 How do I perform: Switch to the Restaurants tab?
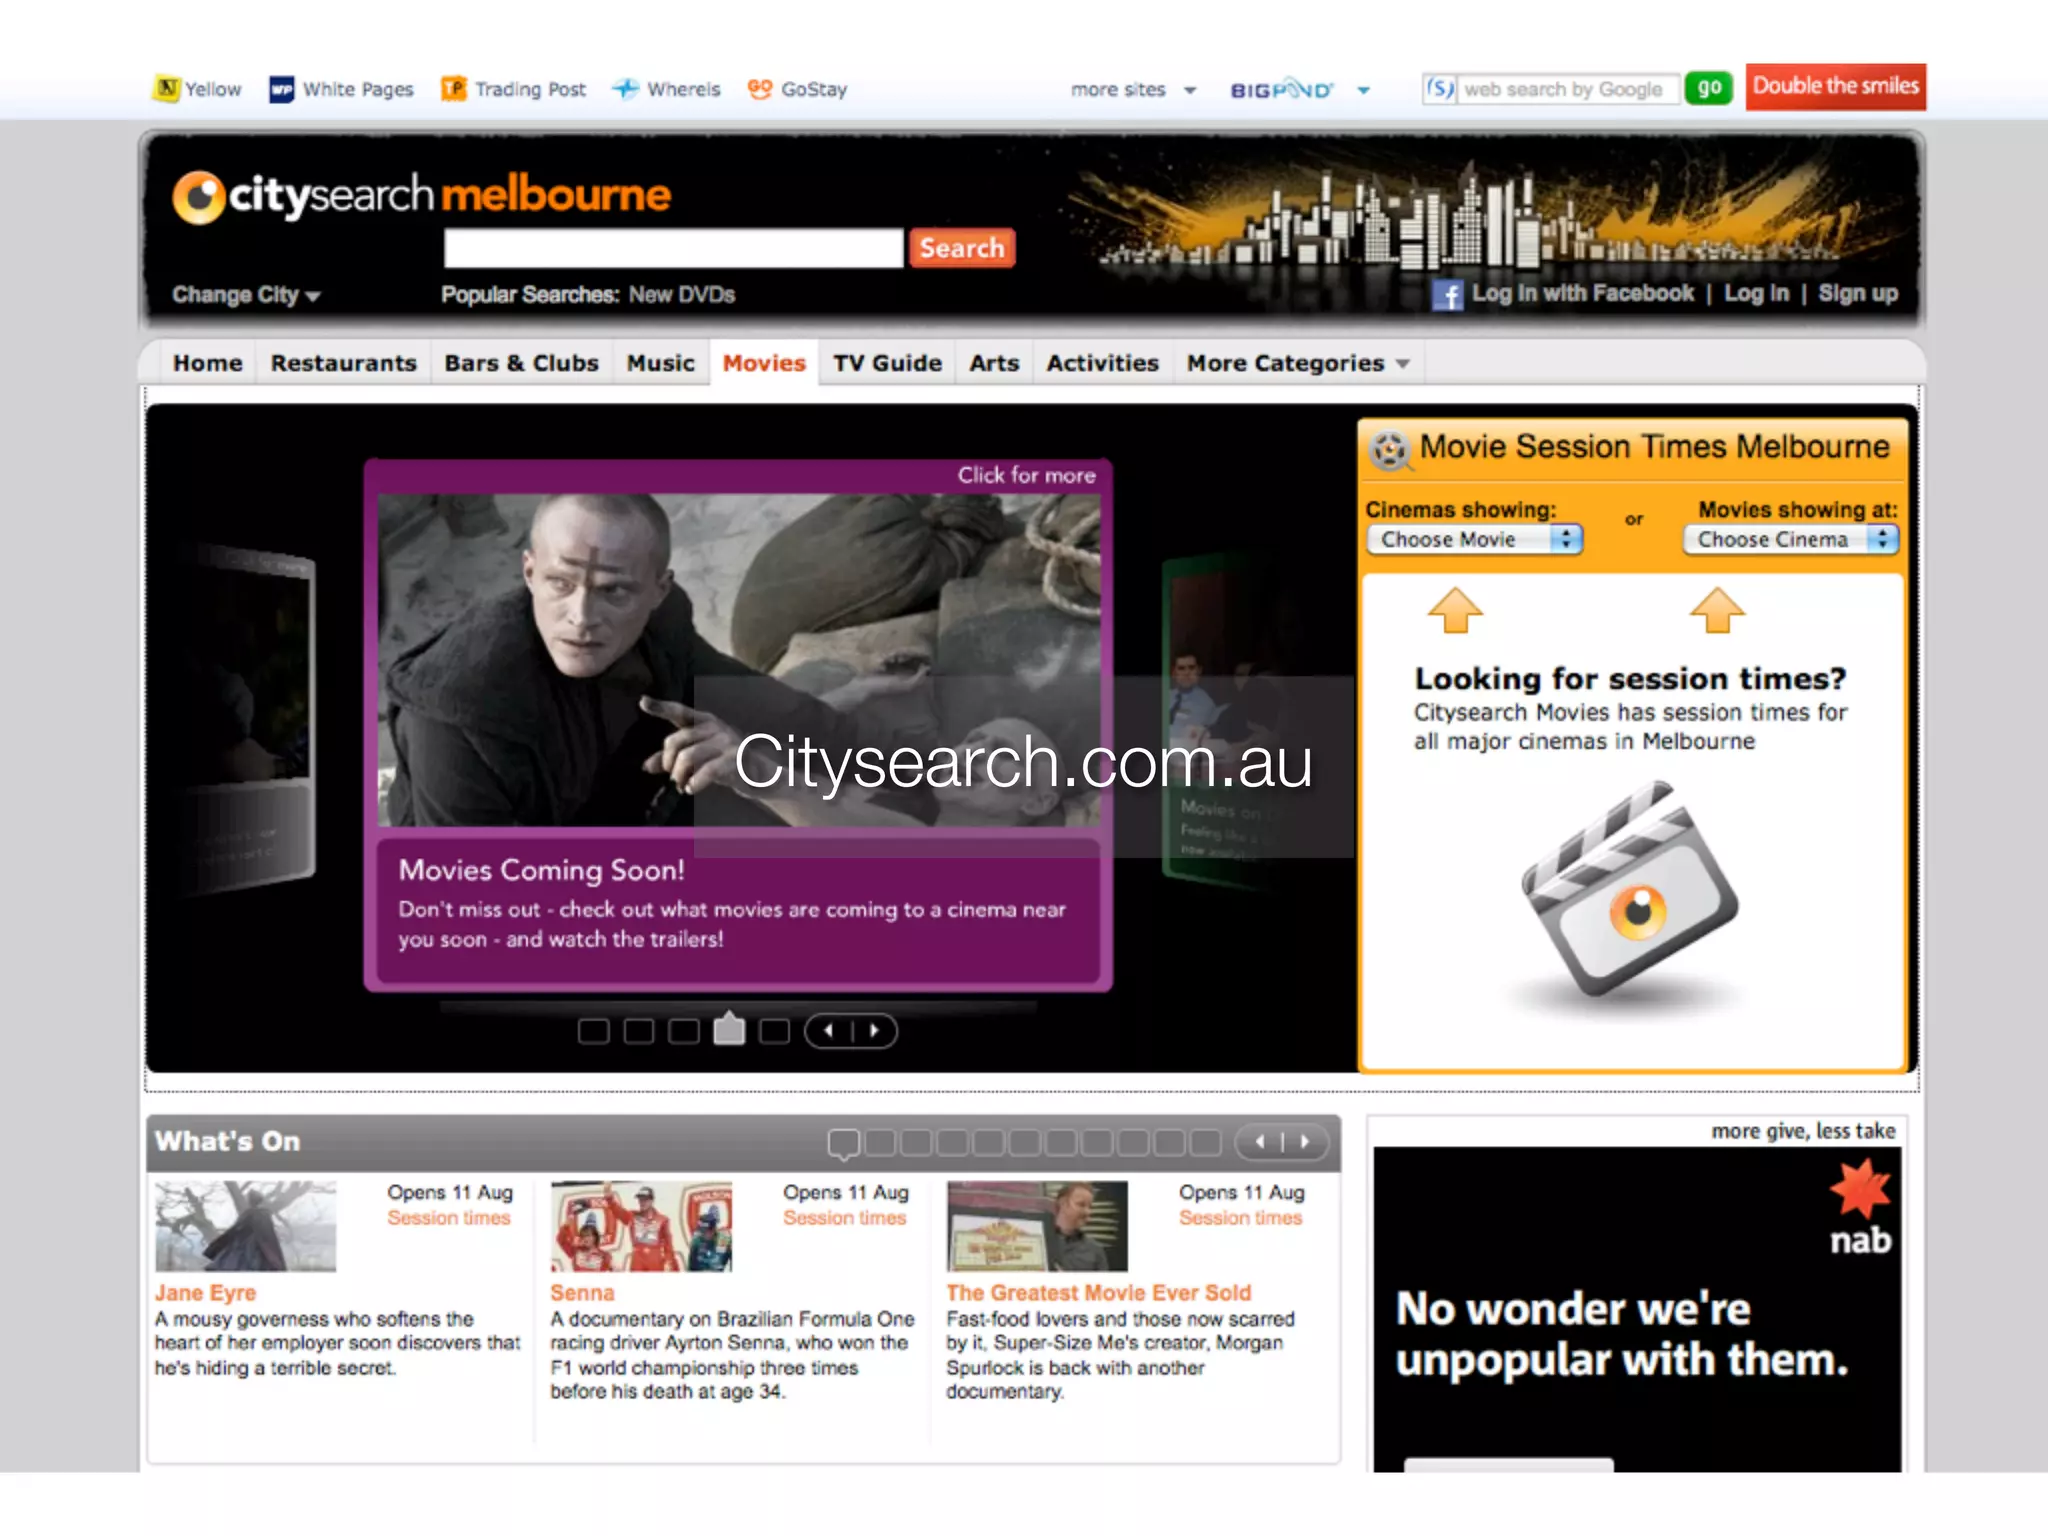click(343, 363)
